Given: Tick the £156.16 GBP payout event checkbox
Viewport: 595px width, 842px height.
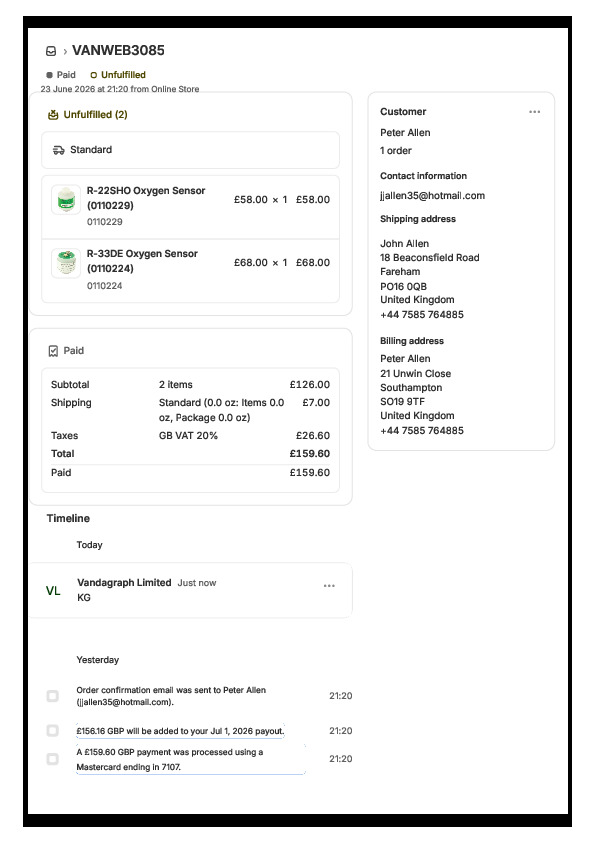Looking at the screenshot, I should 53,730.
